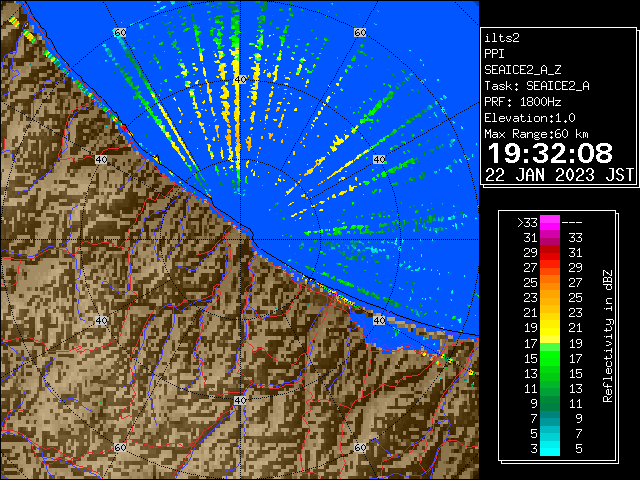640x480 pixels.
Task: Click the 60 ring label on southwest land
Action: pyautogui.click(x=120, y=447)
